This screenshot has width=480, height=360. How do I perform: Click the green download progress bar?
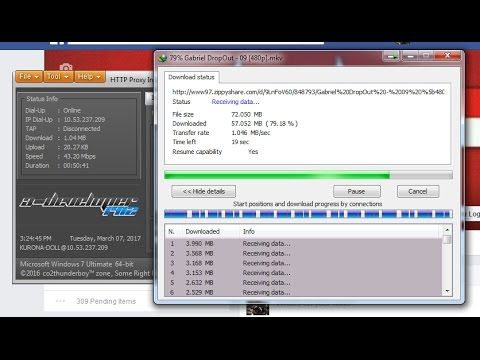pyautogui.click(x=308, y=175)
